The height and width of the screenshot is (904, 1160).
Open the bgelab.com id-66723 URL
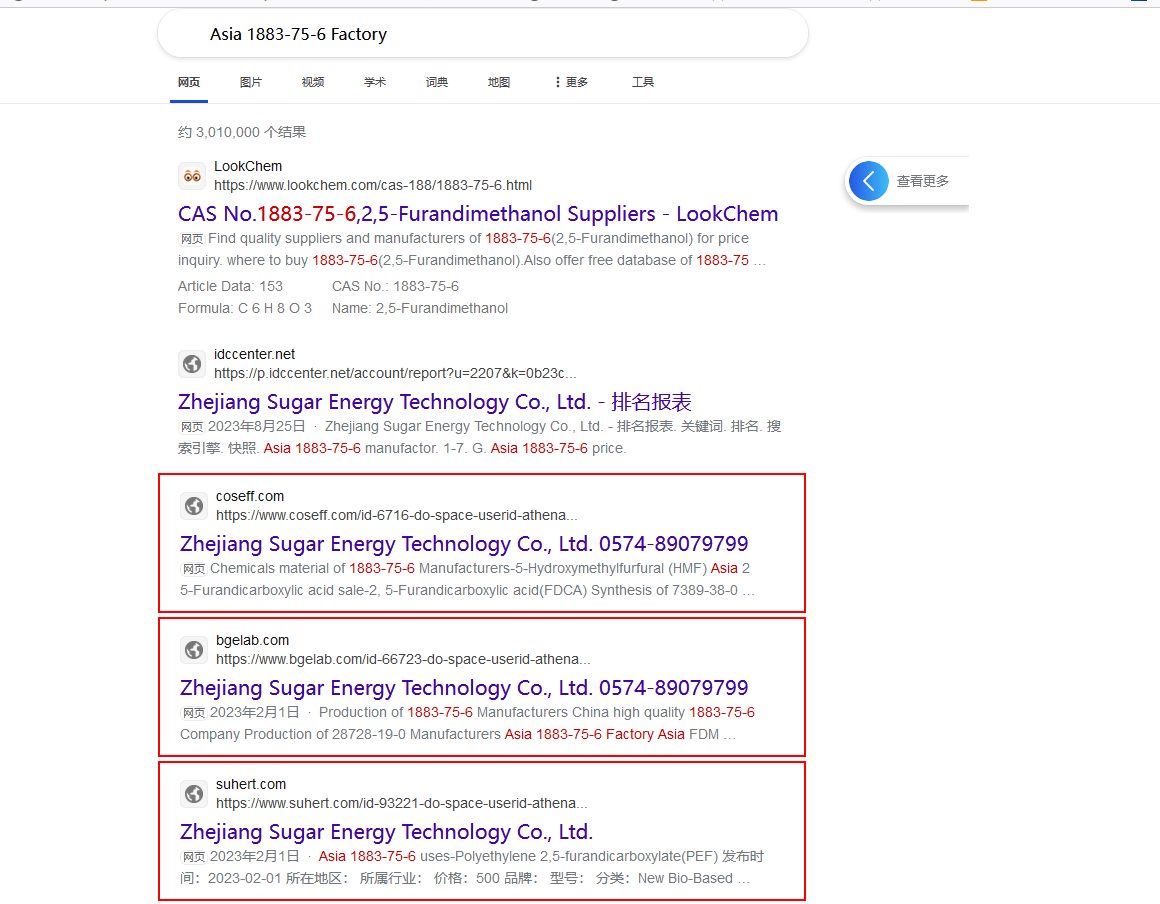coord(403,659)
